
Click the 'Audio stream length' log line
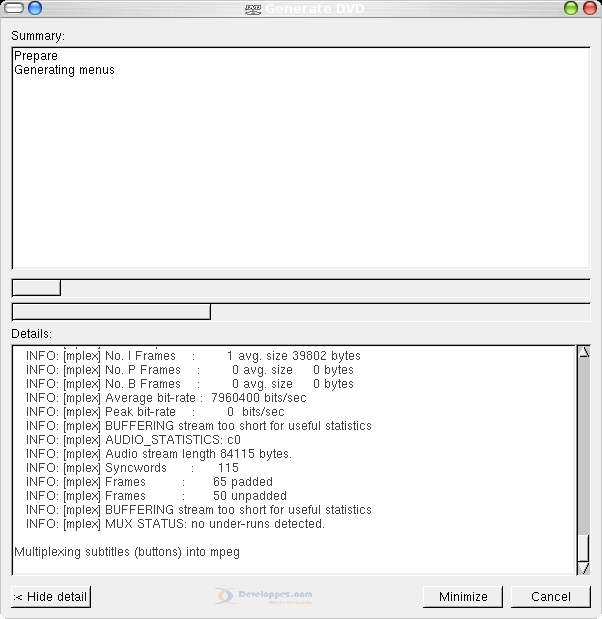(159, 454)
